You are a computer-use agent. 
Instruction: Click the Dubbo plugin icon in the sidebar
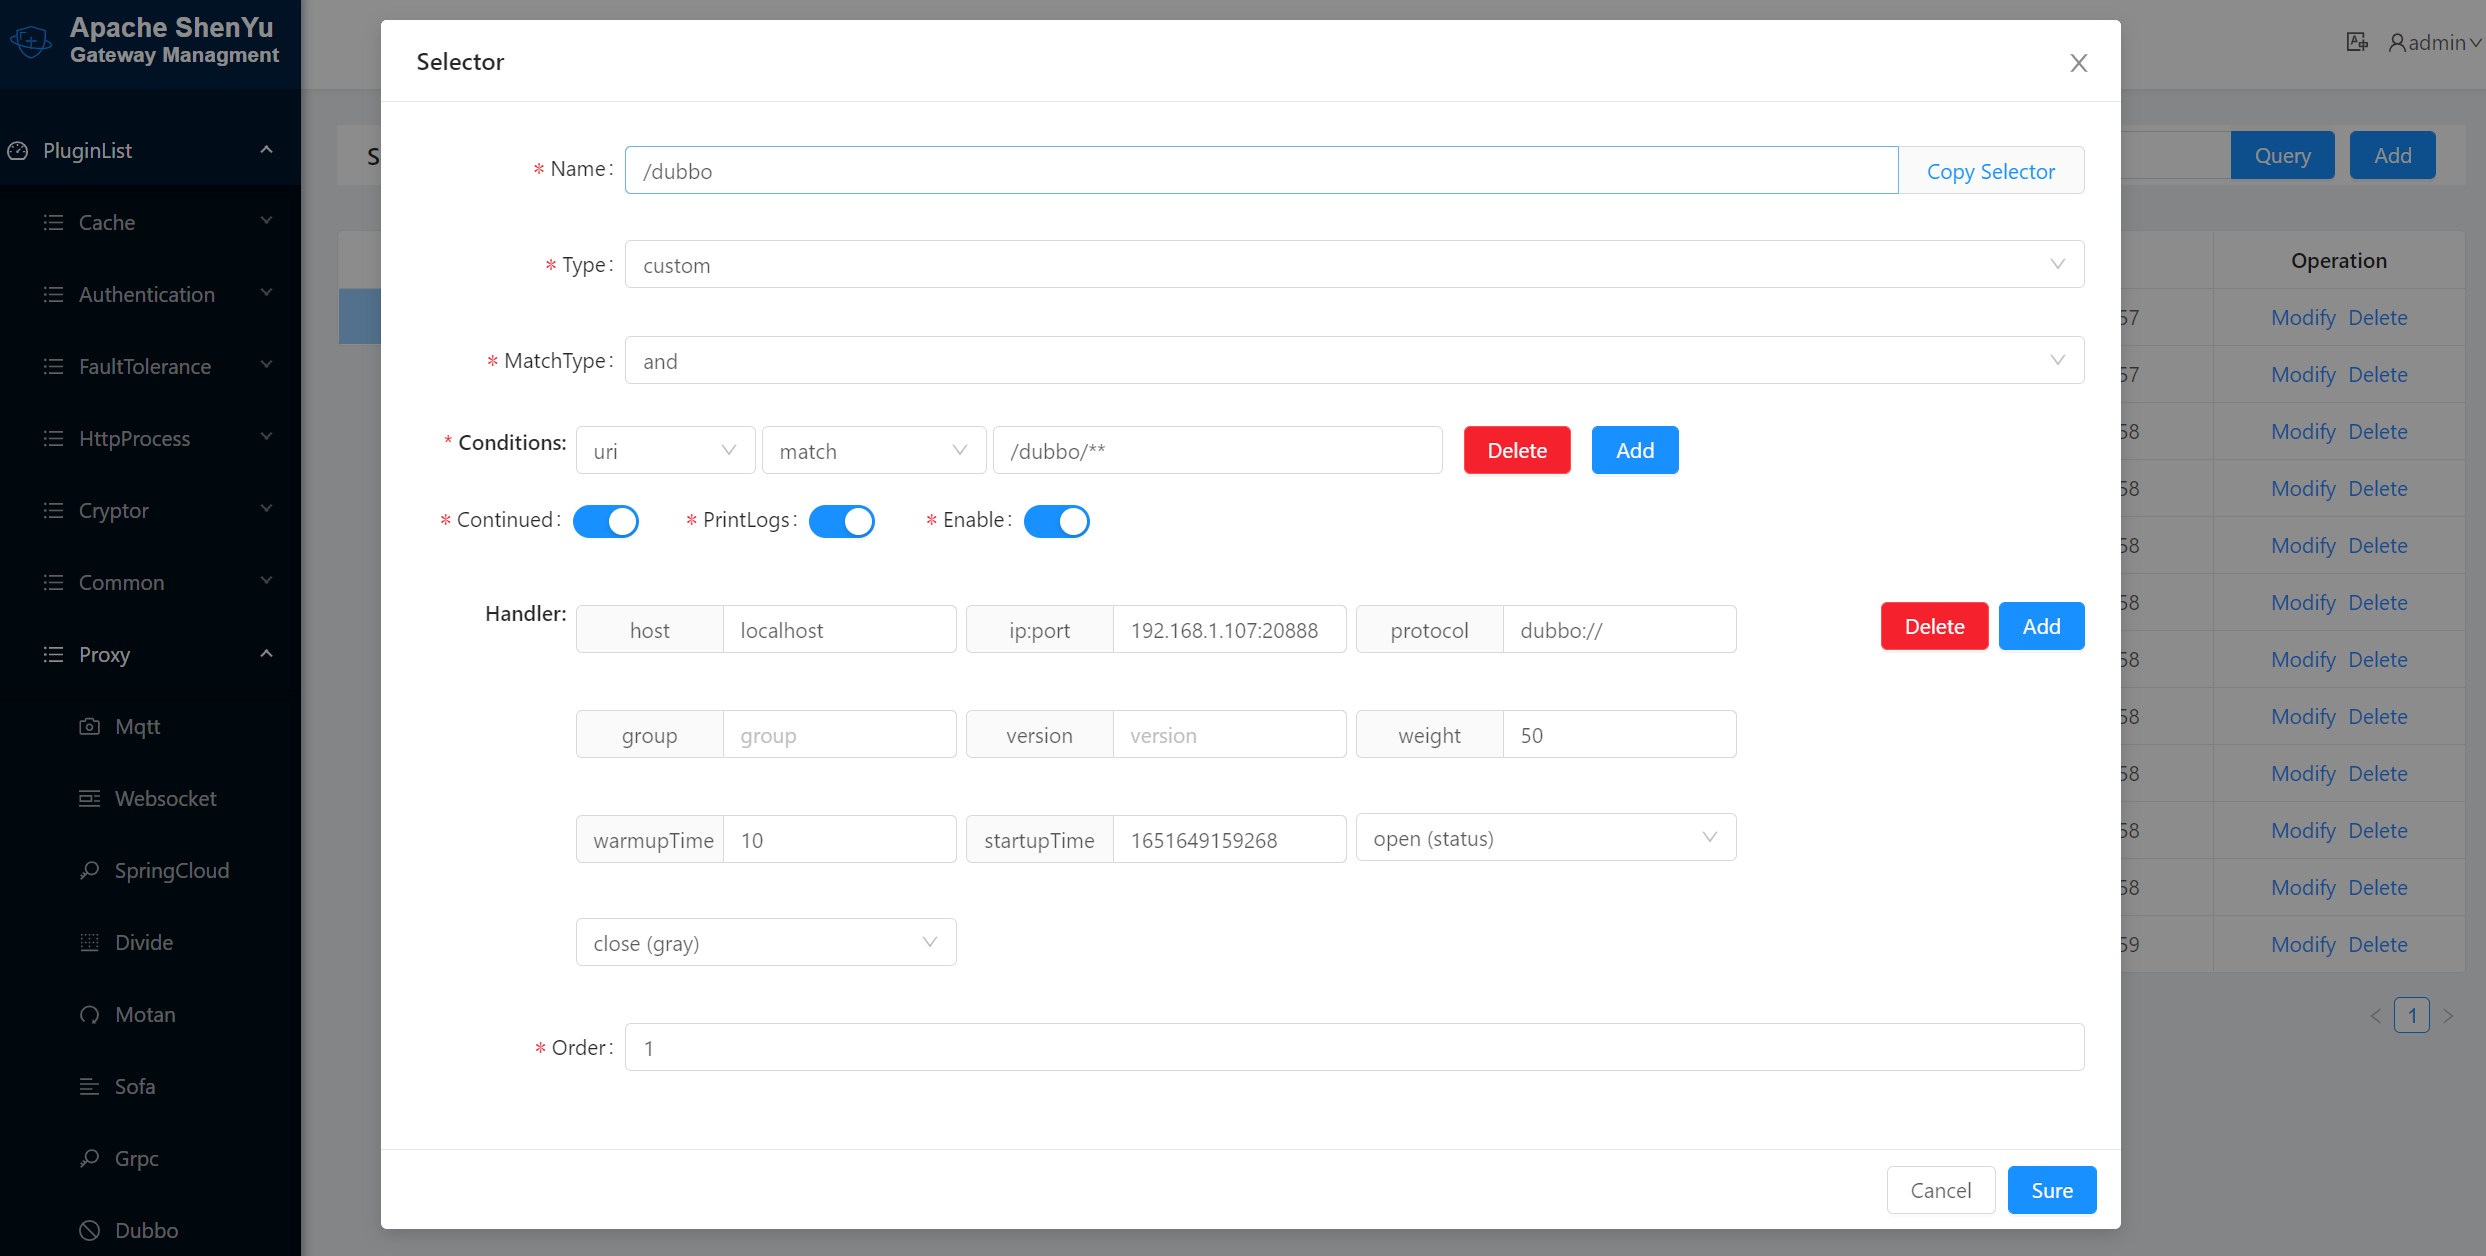(x=89, y=1230)
